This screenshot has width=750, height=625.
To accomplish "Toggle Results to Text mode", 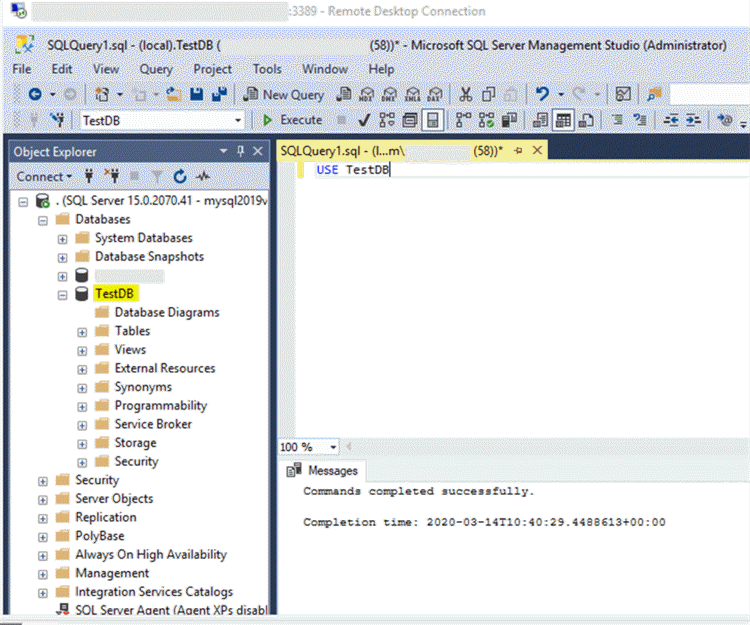I will [540, 120].
